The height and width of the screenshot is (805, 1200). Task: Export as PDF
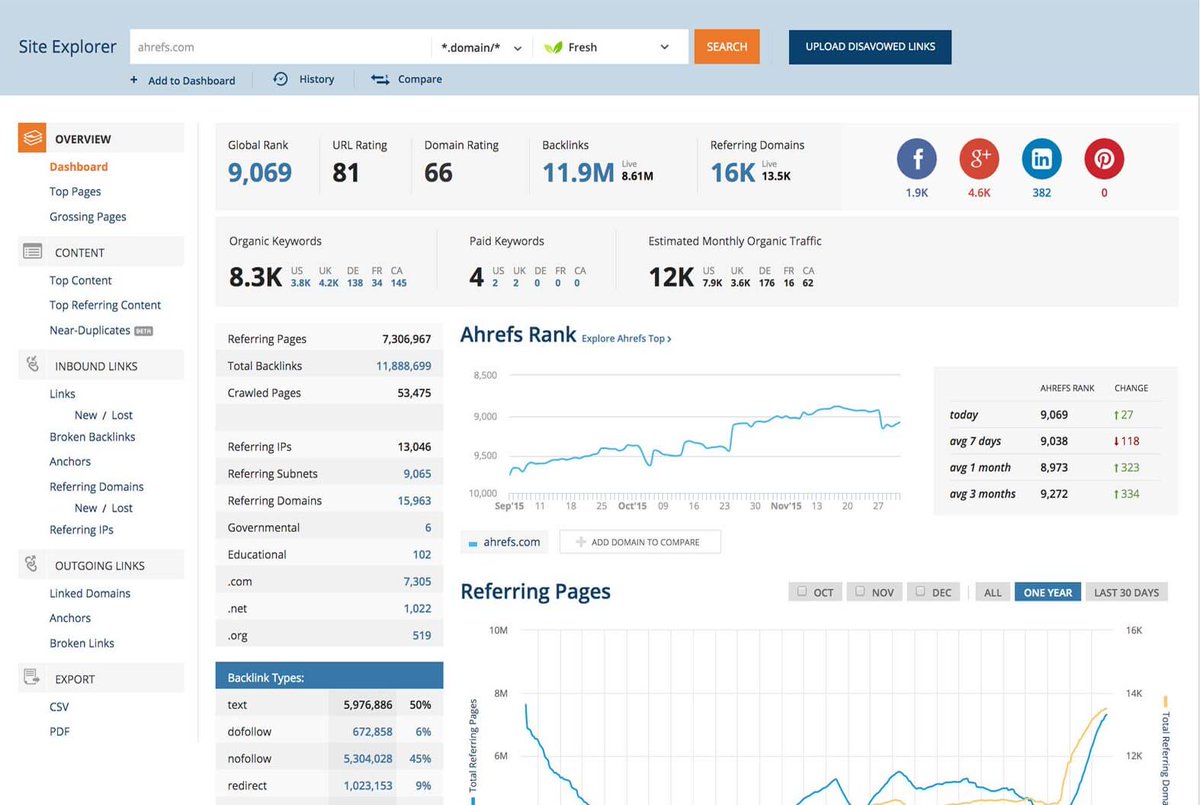point(59,732)
